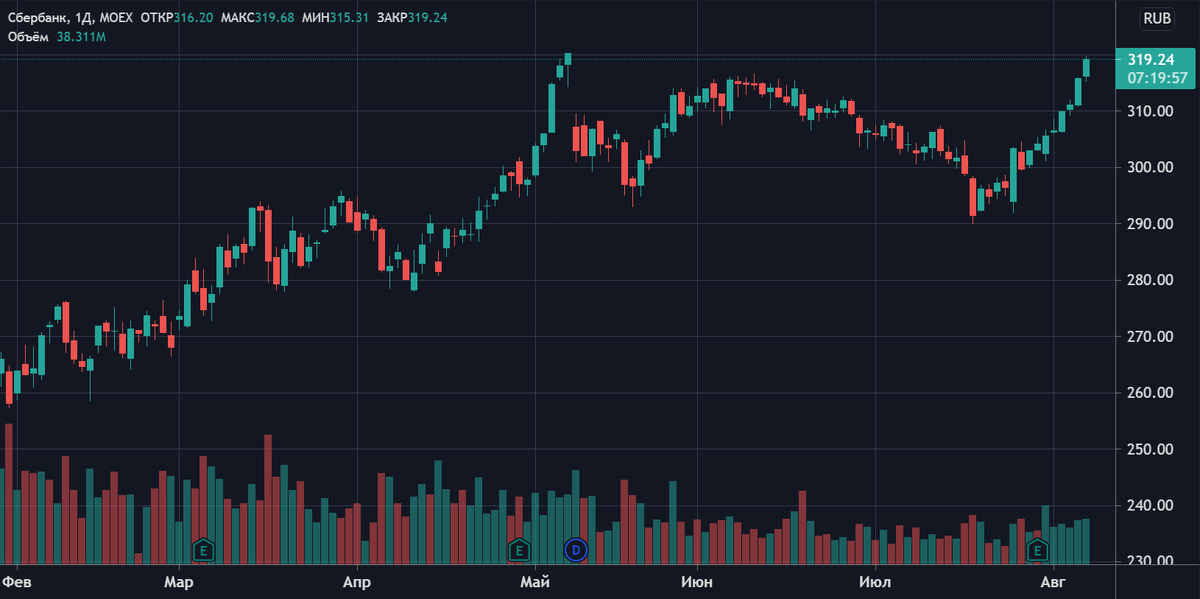Click the МАКС 319.68 high value
The width and height of the screenshot is (1200, 599).
click(x=256, y=18)
